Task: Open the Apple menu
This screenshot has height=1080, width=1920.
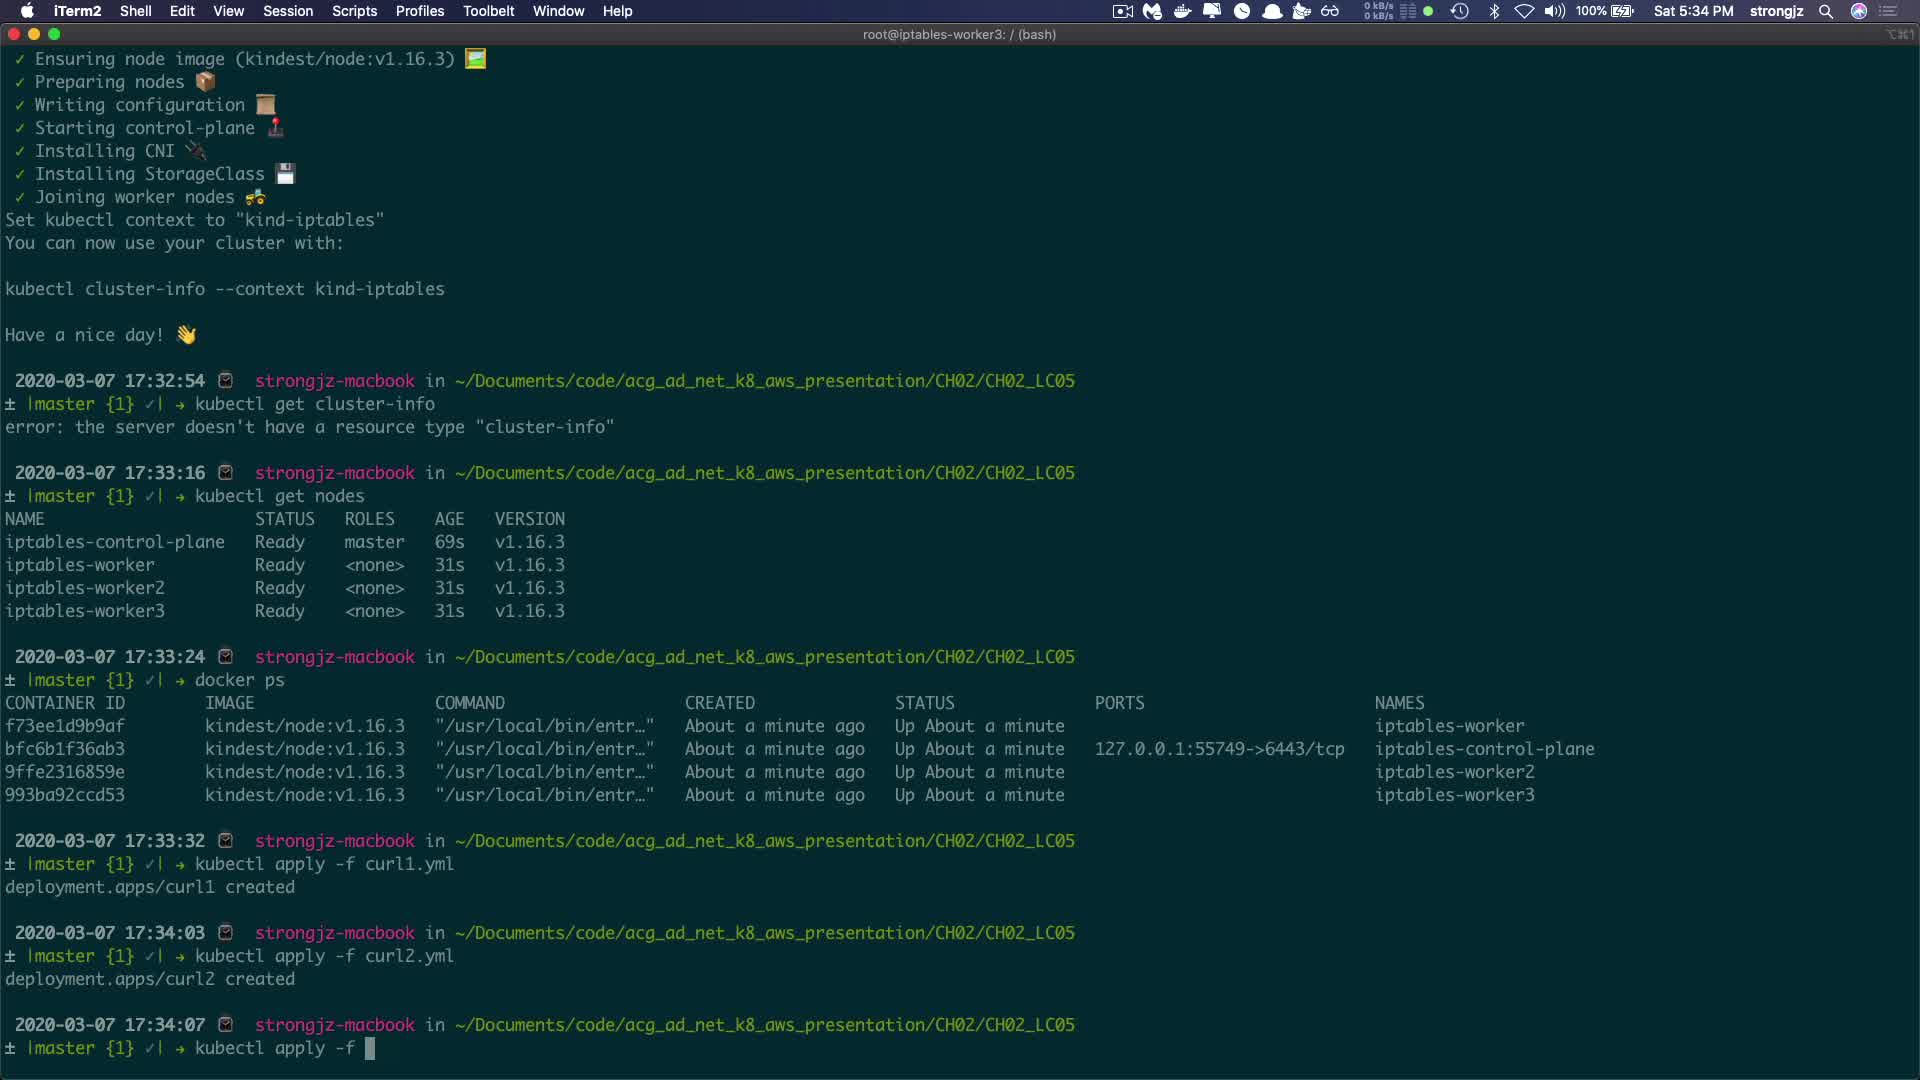Action: pos(27,11)
